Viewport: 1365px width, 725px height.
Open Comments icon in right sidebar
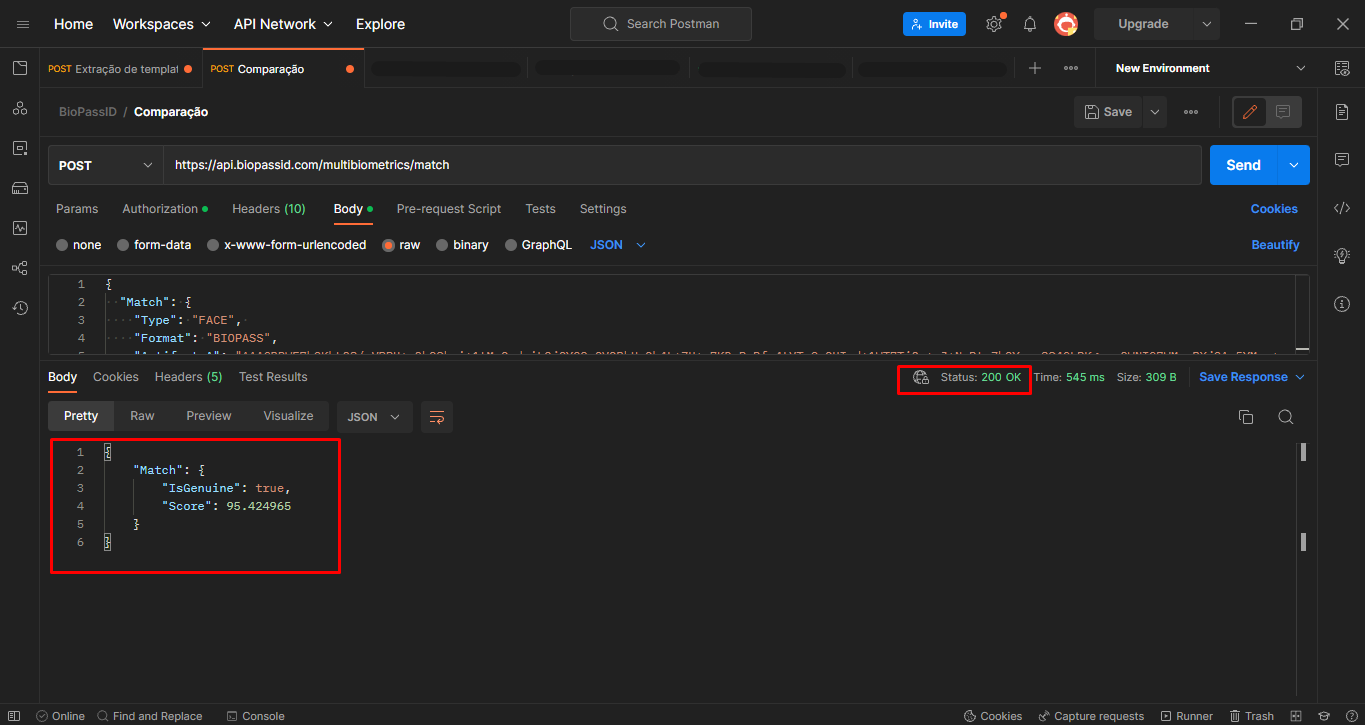pos(1342,160)
